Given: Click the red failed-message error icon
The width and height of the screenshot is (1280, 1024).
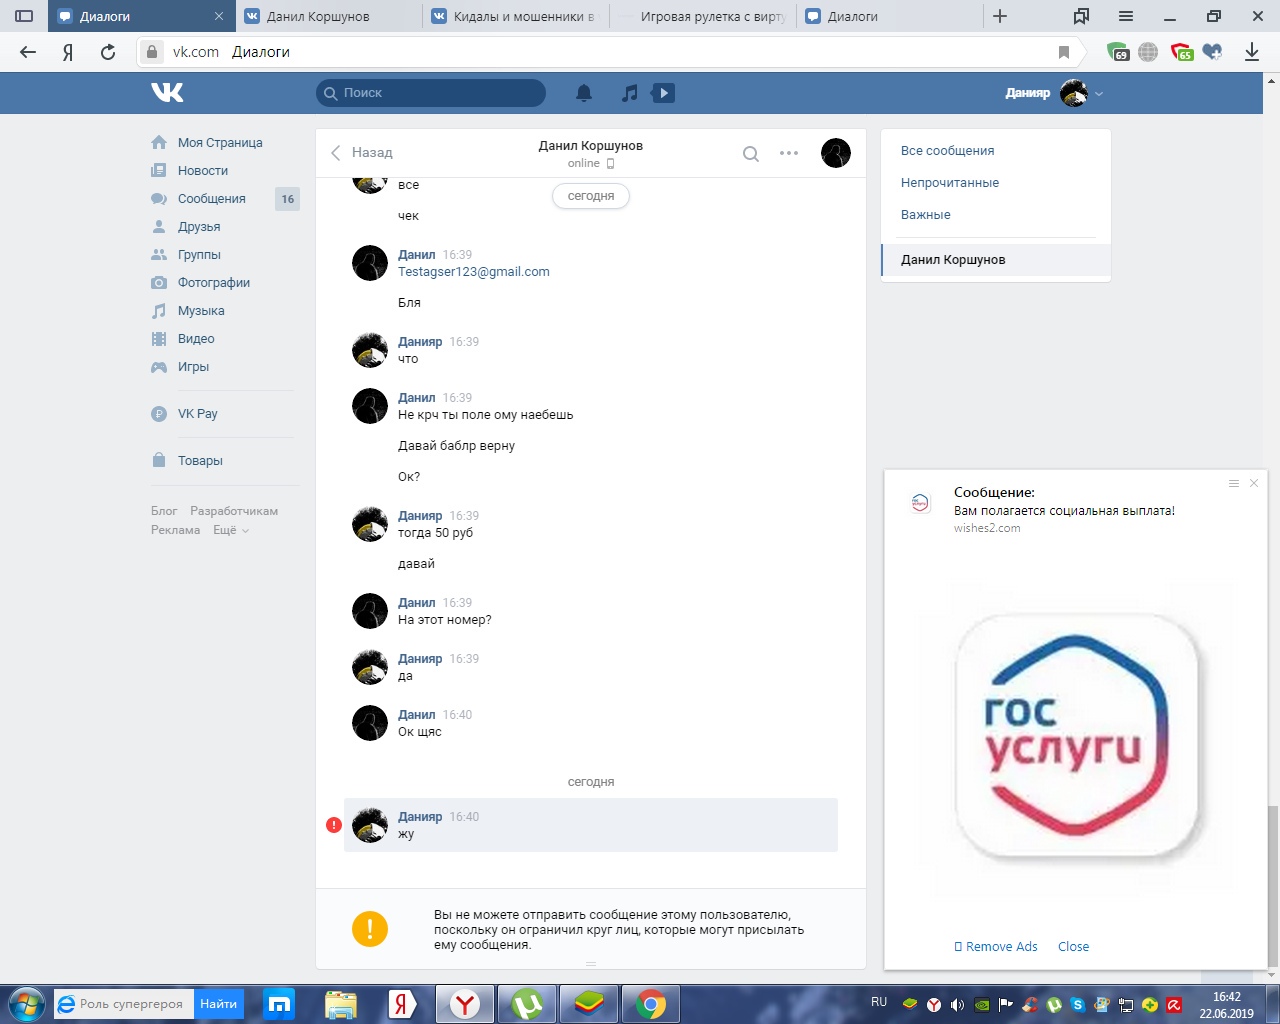Looking at the screenshot, I should 334,825.
